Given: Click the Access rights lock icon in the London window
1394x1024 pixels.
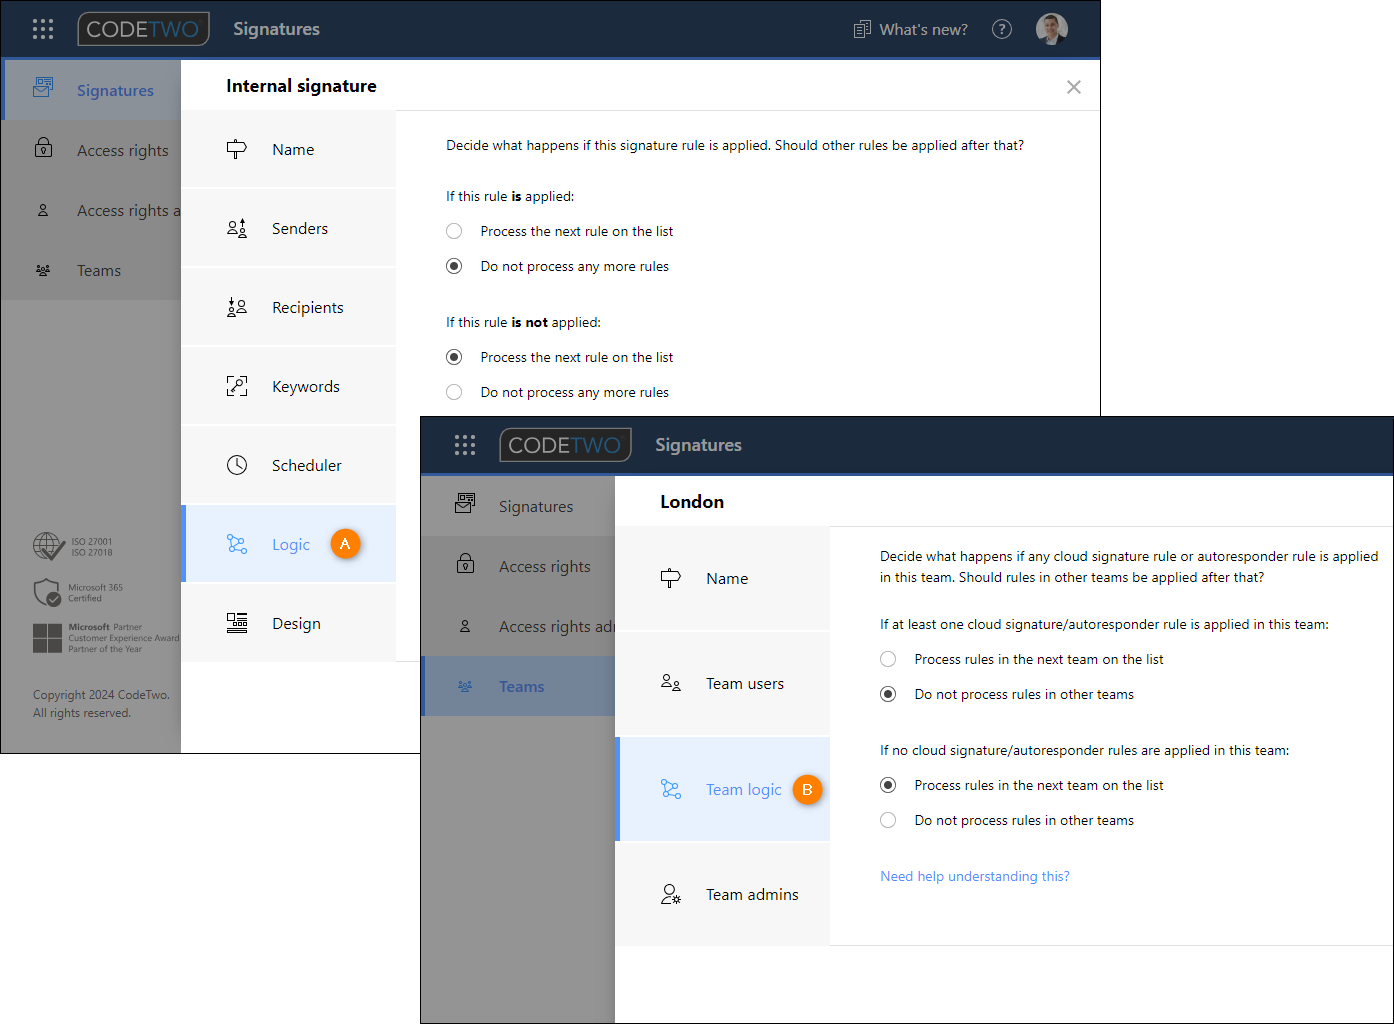Looking at the screenshot, I should (x=465, y=564).
